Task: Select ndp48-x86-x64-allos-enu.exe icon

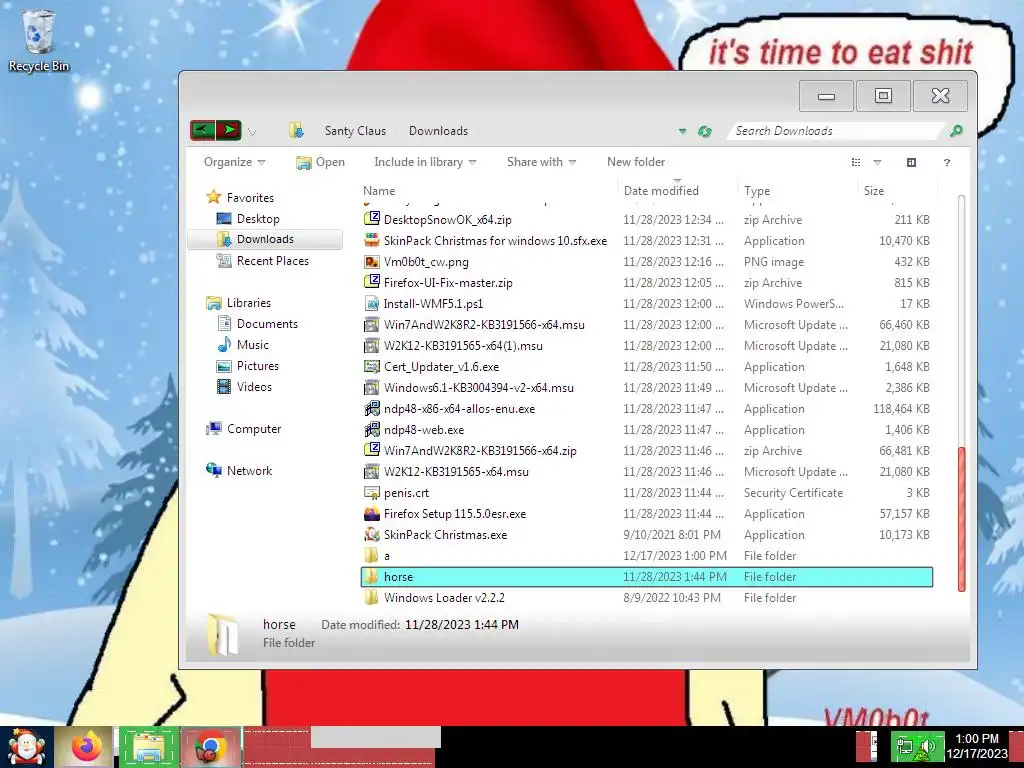Action: pyautogui.click(x=372, y=408)
